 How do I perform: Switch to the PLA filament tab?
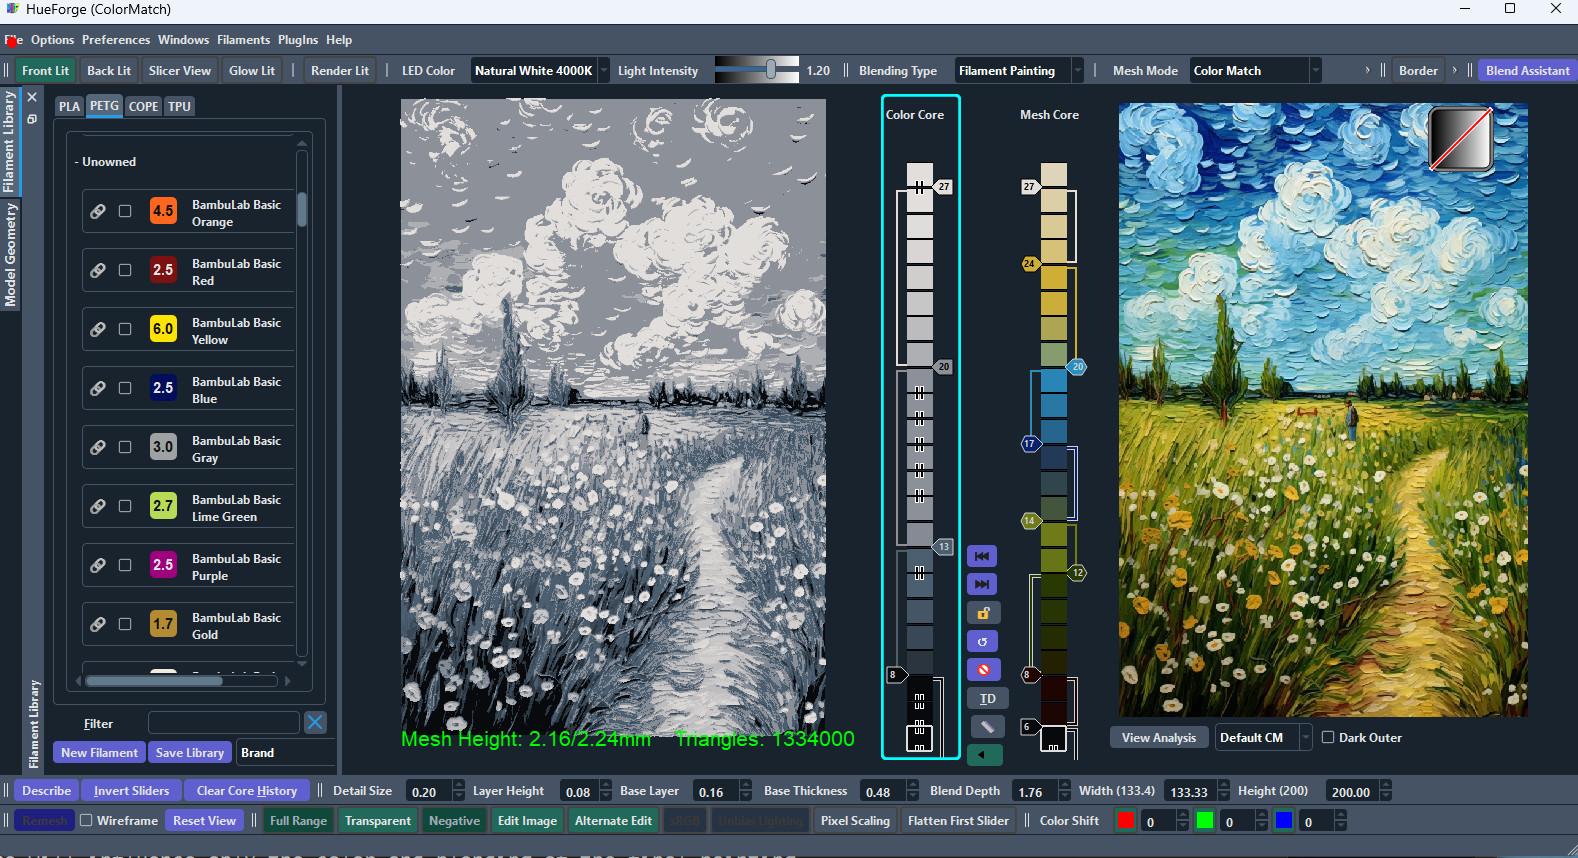click(x=69, y=107)
